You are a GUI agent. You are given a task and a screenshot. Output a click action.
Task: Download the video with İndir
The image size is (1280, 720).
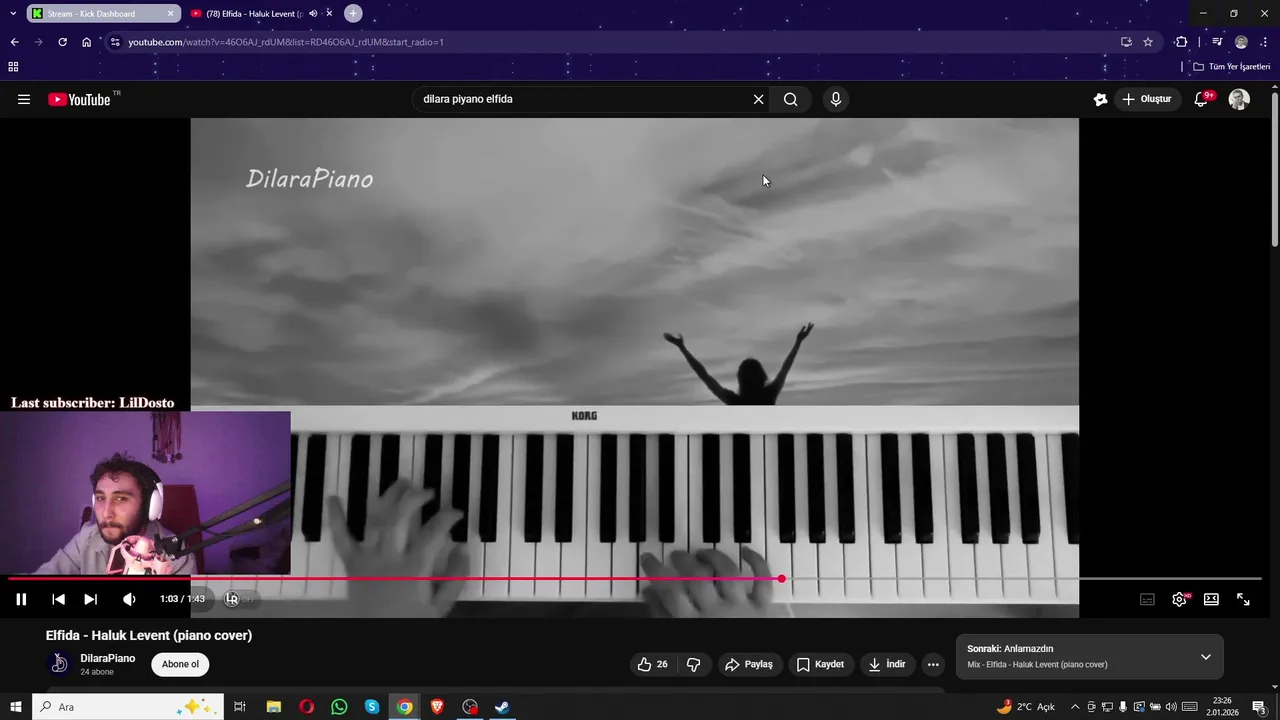coord(887,664)
